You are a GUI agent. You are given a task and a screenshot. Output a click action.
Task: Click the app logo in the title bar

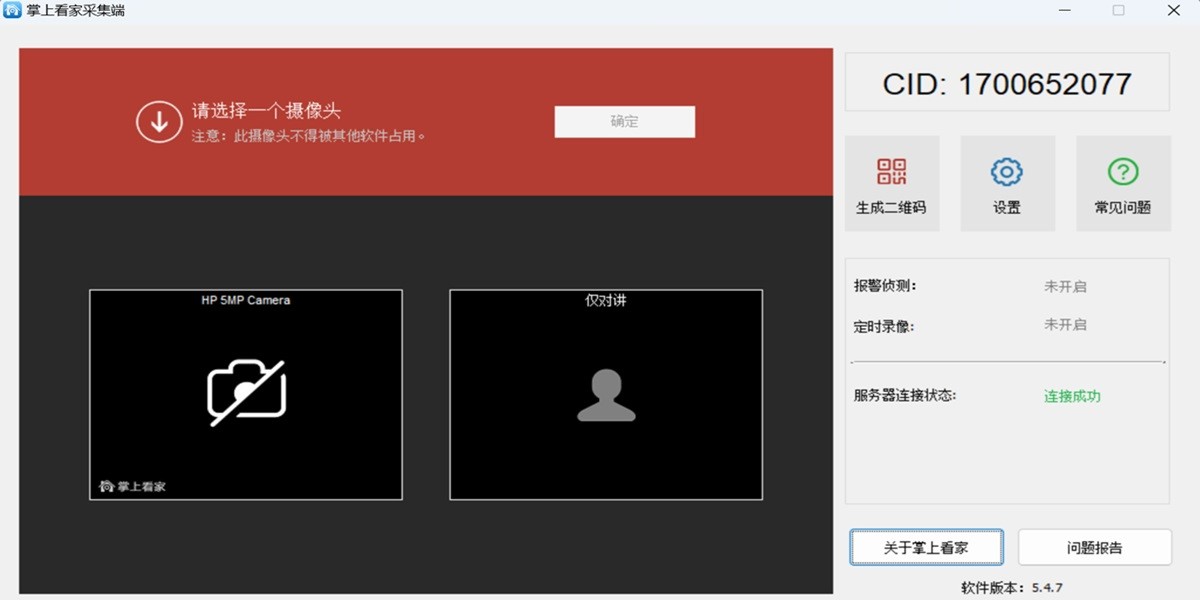coord(14,10)
